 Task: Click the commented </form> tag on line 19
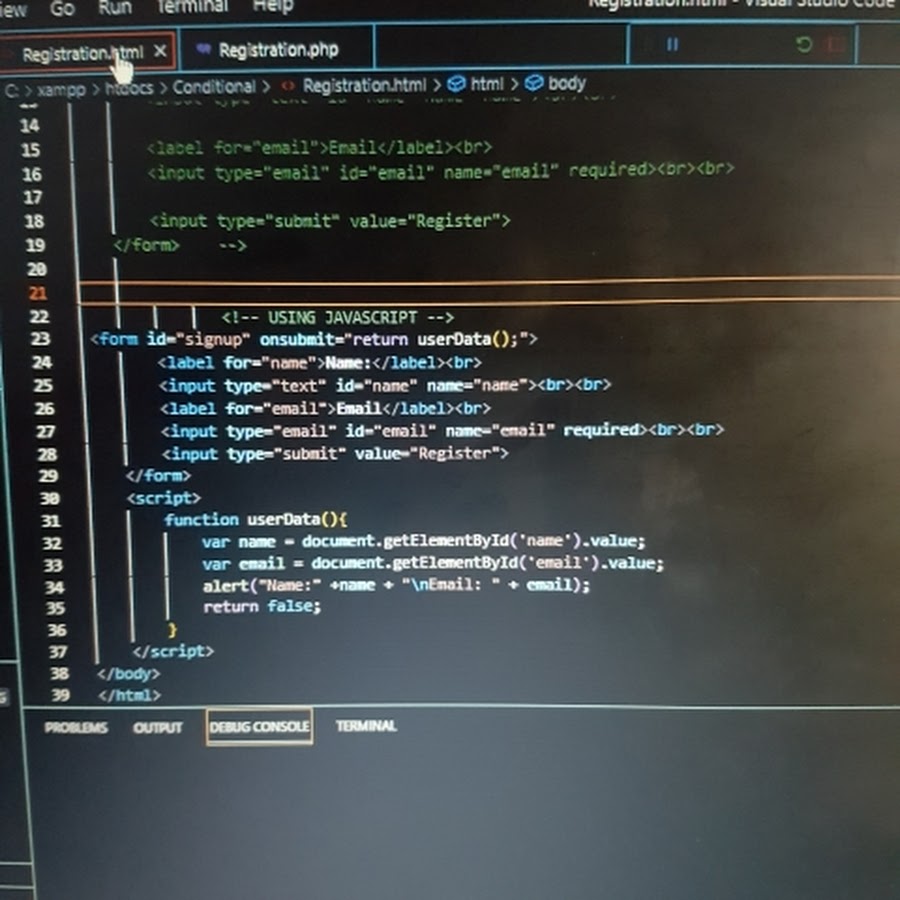click(147, 245)
